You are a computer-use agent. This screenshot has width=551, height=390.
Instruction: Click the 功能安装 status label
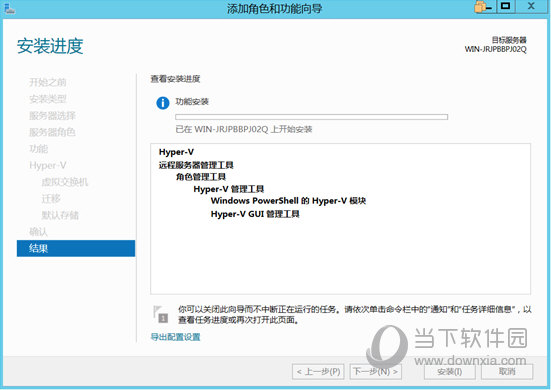[x=192, y=102]
